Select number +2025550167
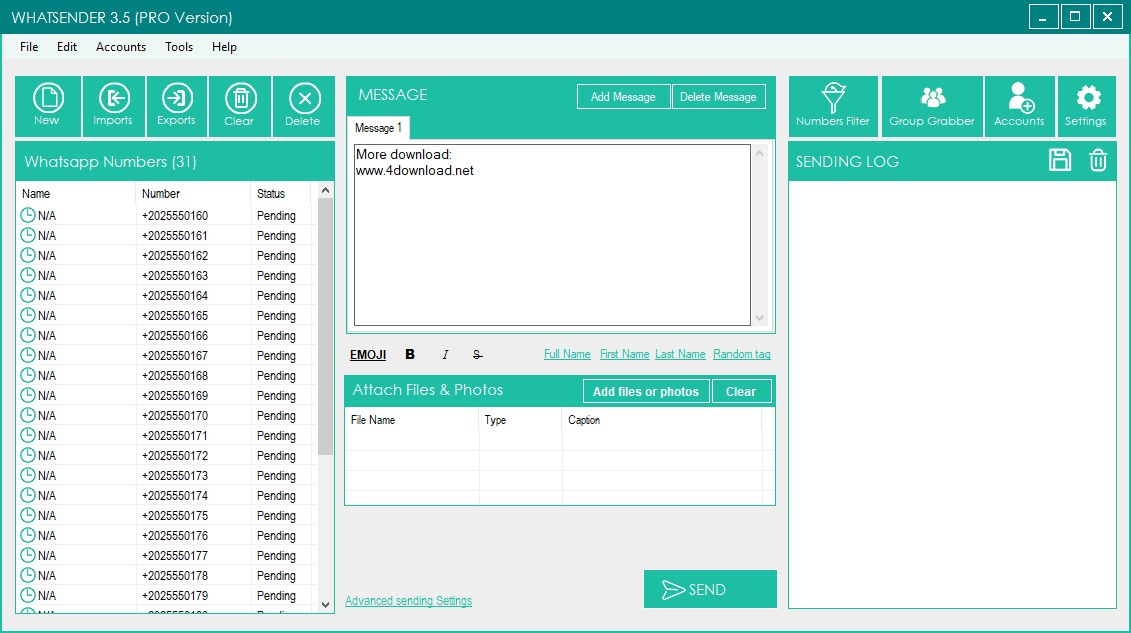 (175, 355)
